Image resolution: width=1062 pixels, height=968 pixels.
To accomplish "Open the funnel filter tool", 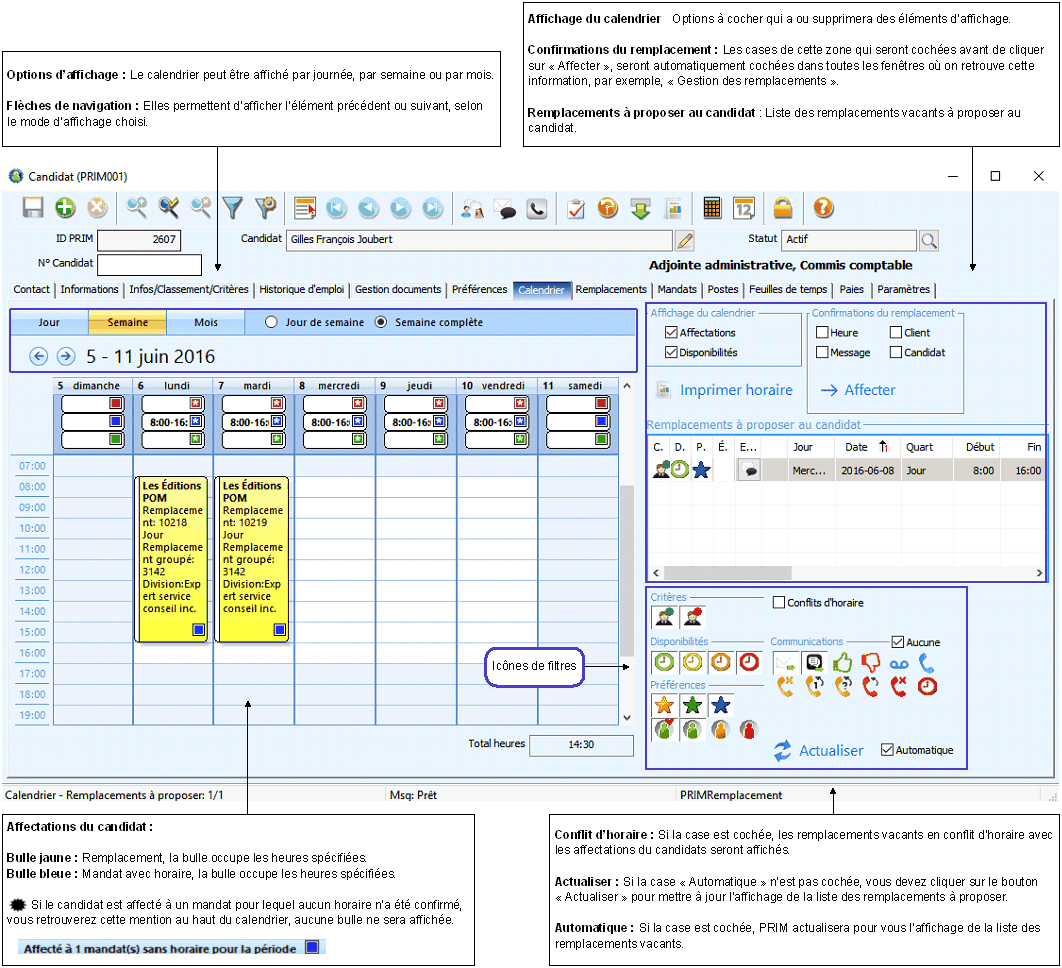I will tap(233, 208).
